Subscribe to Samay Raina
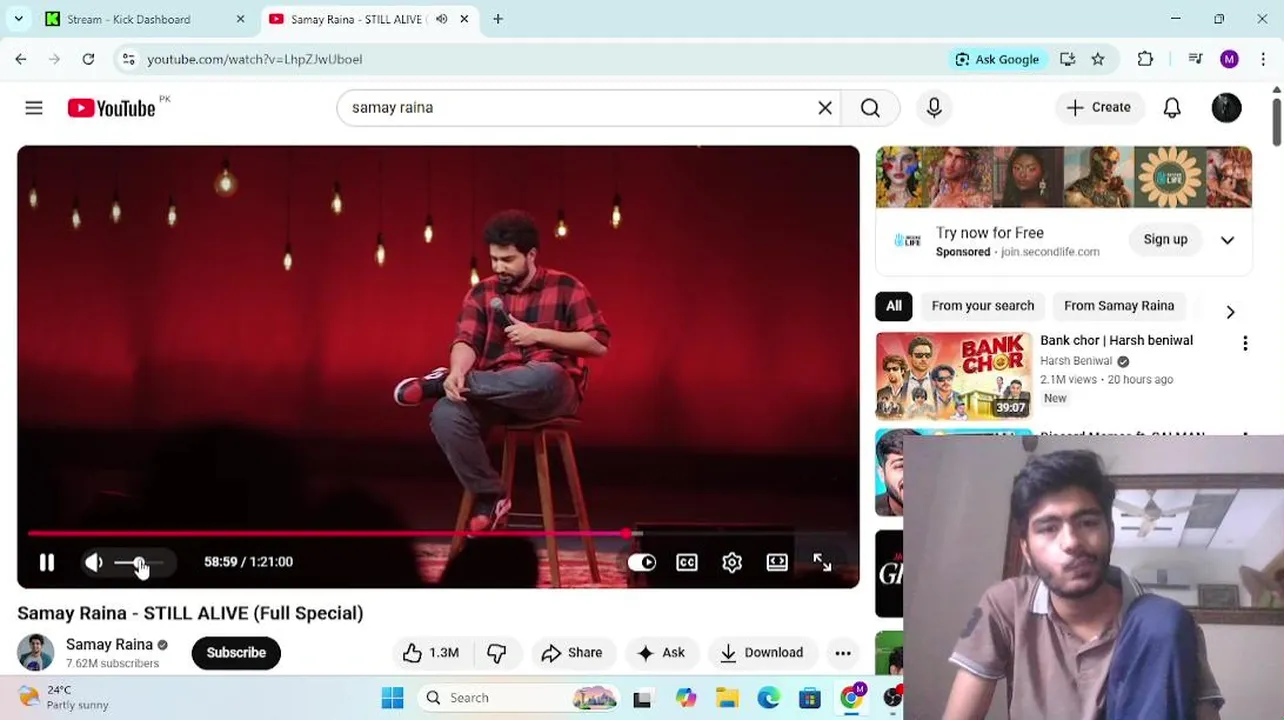The image size is (1284, 720). (236, 653)
